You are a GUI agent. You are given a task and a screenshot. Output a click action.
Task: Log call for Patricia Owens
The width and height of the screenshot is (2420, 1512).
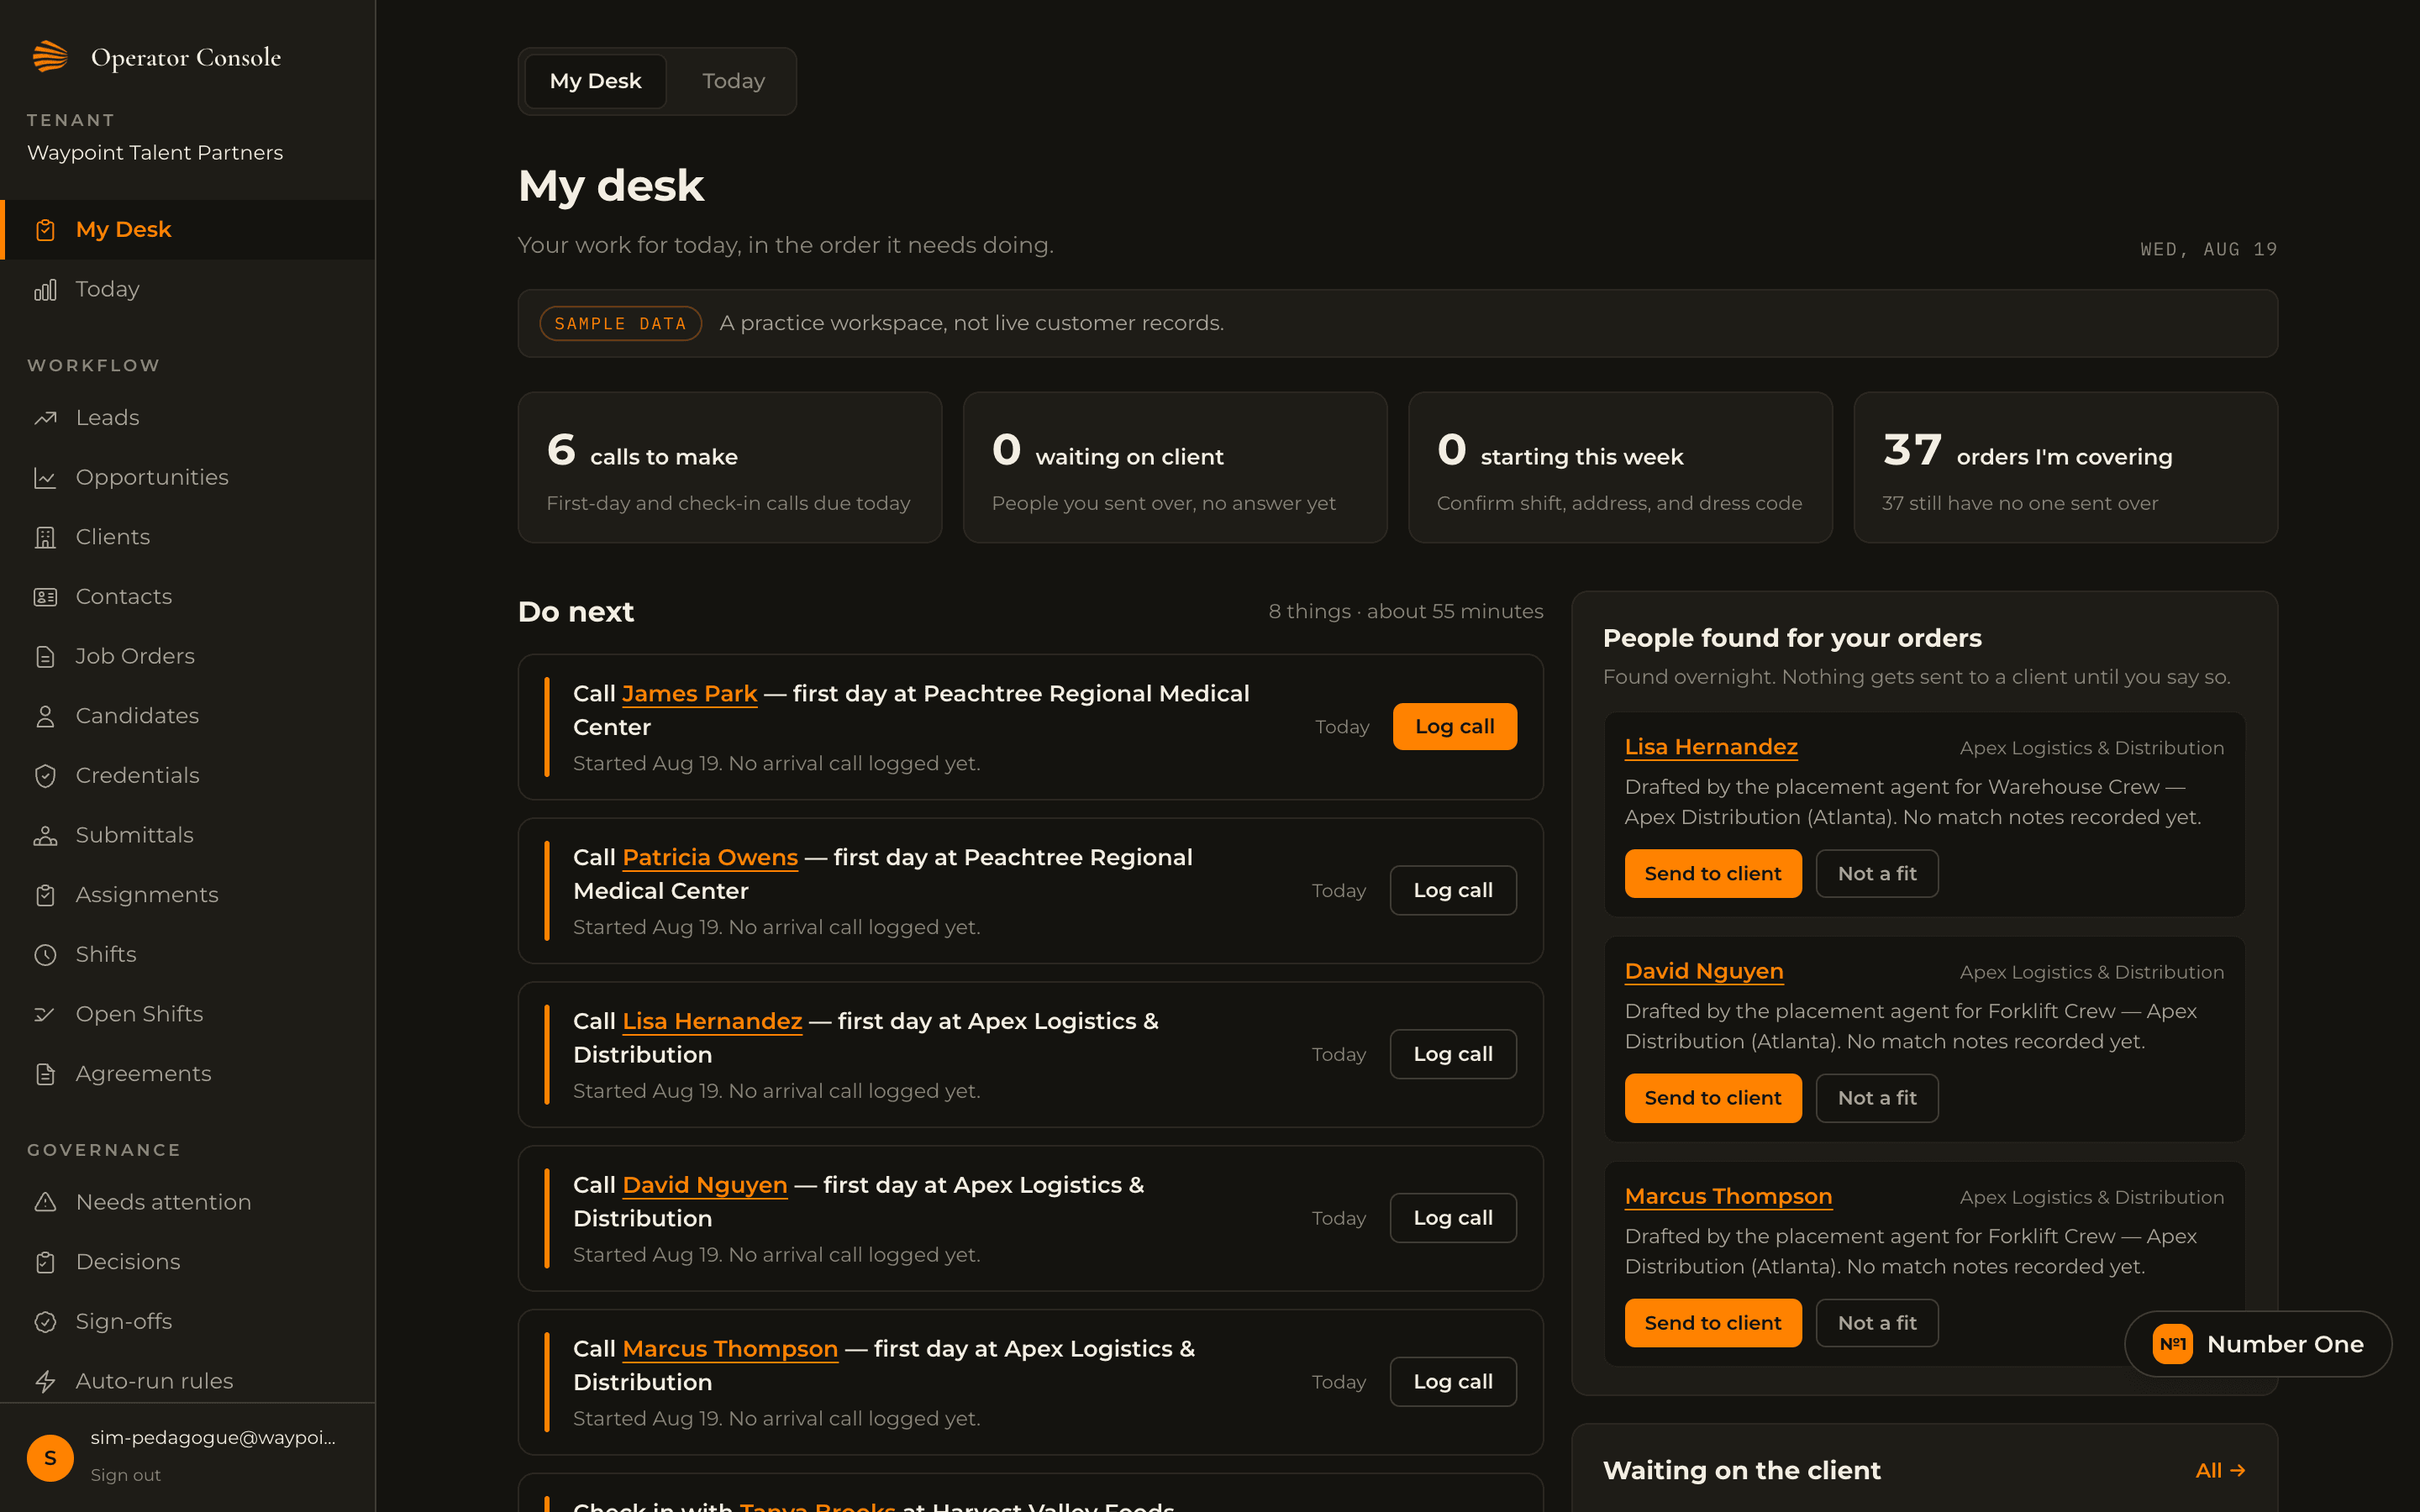tap(1453, 890)
